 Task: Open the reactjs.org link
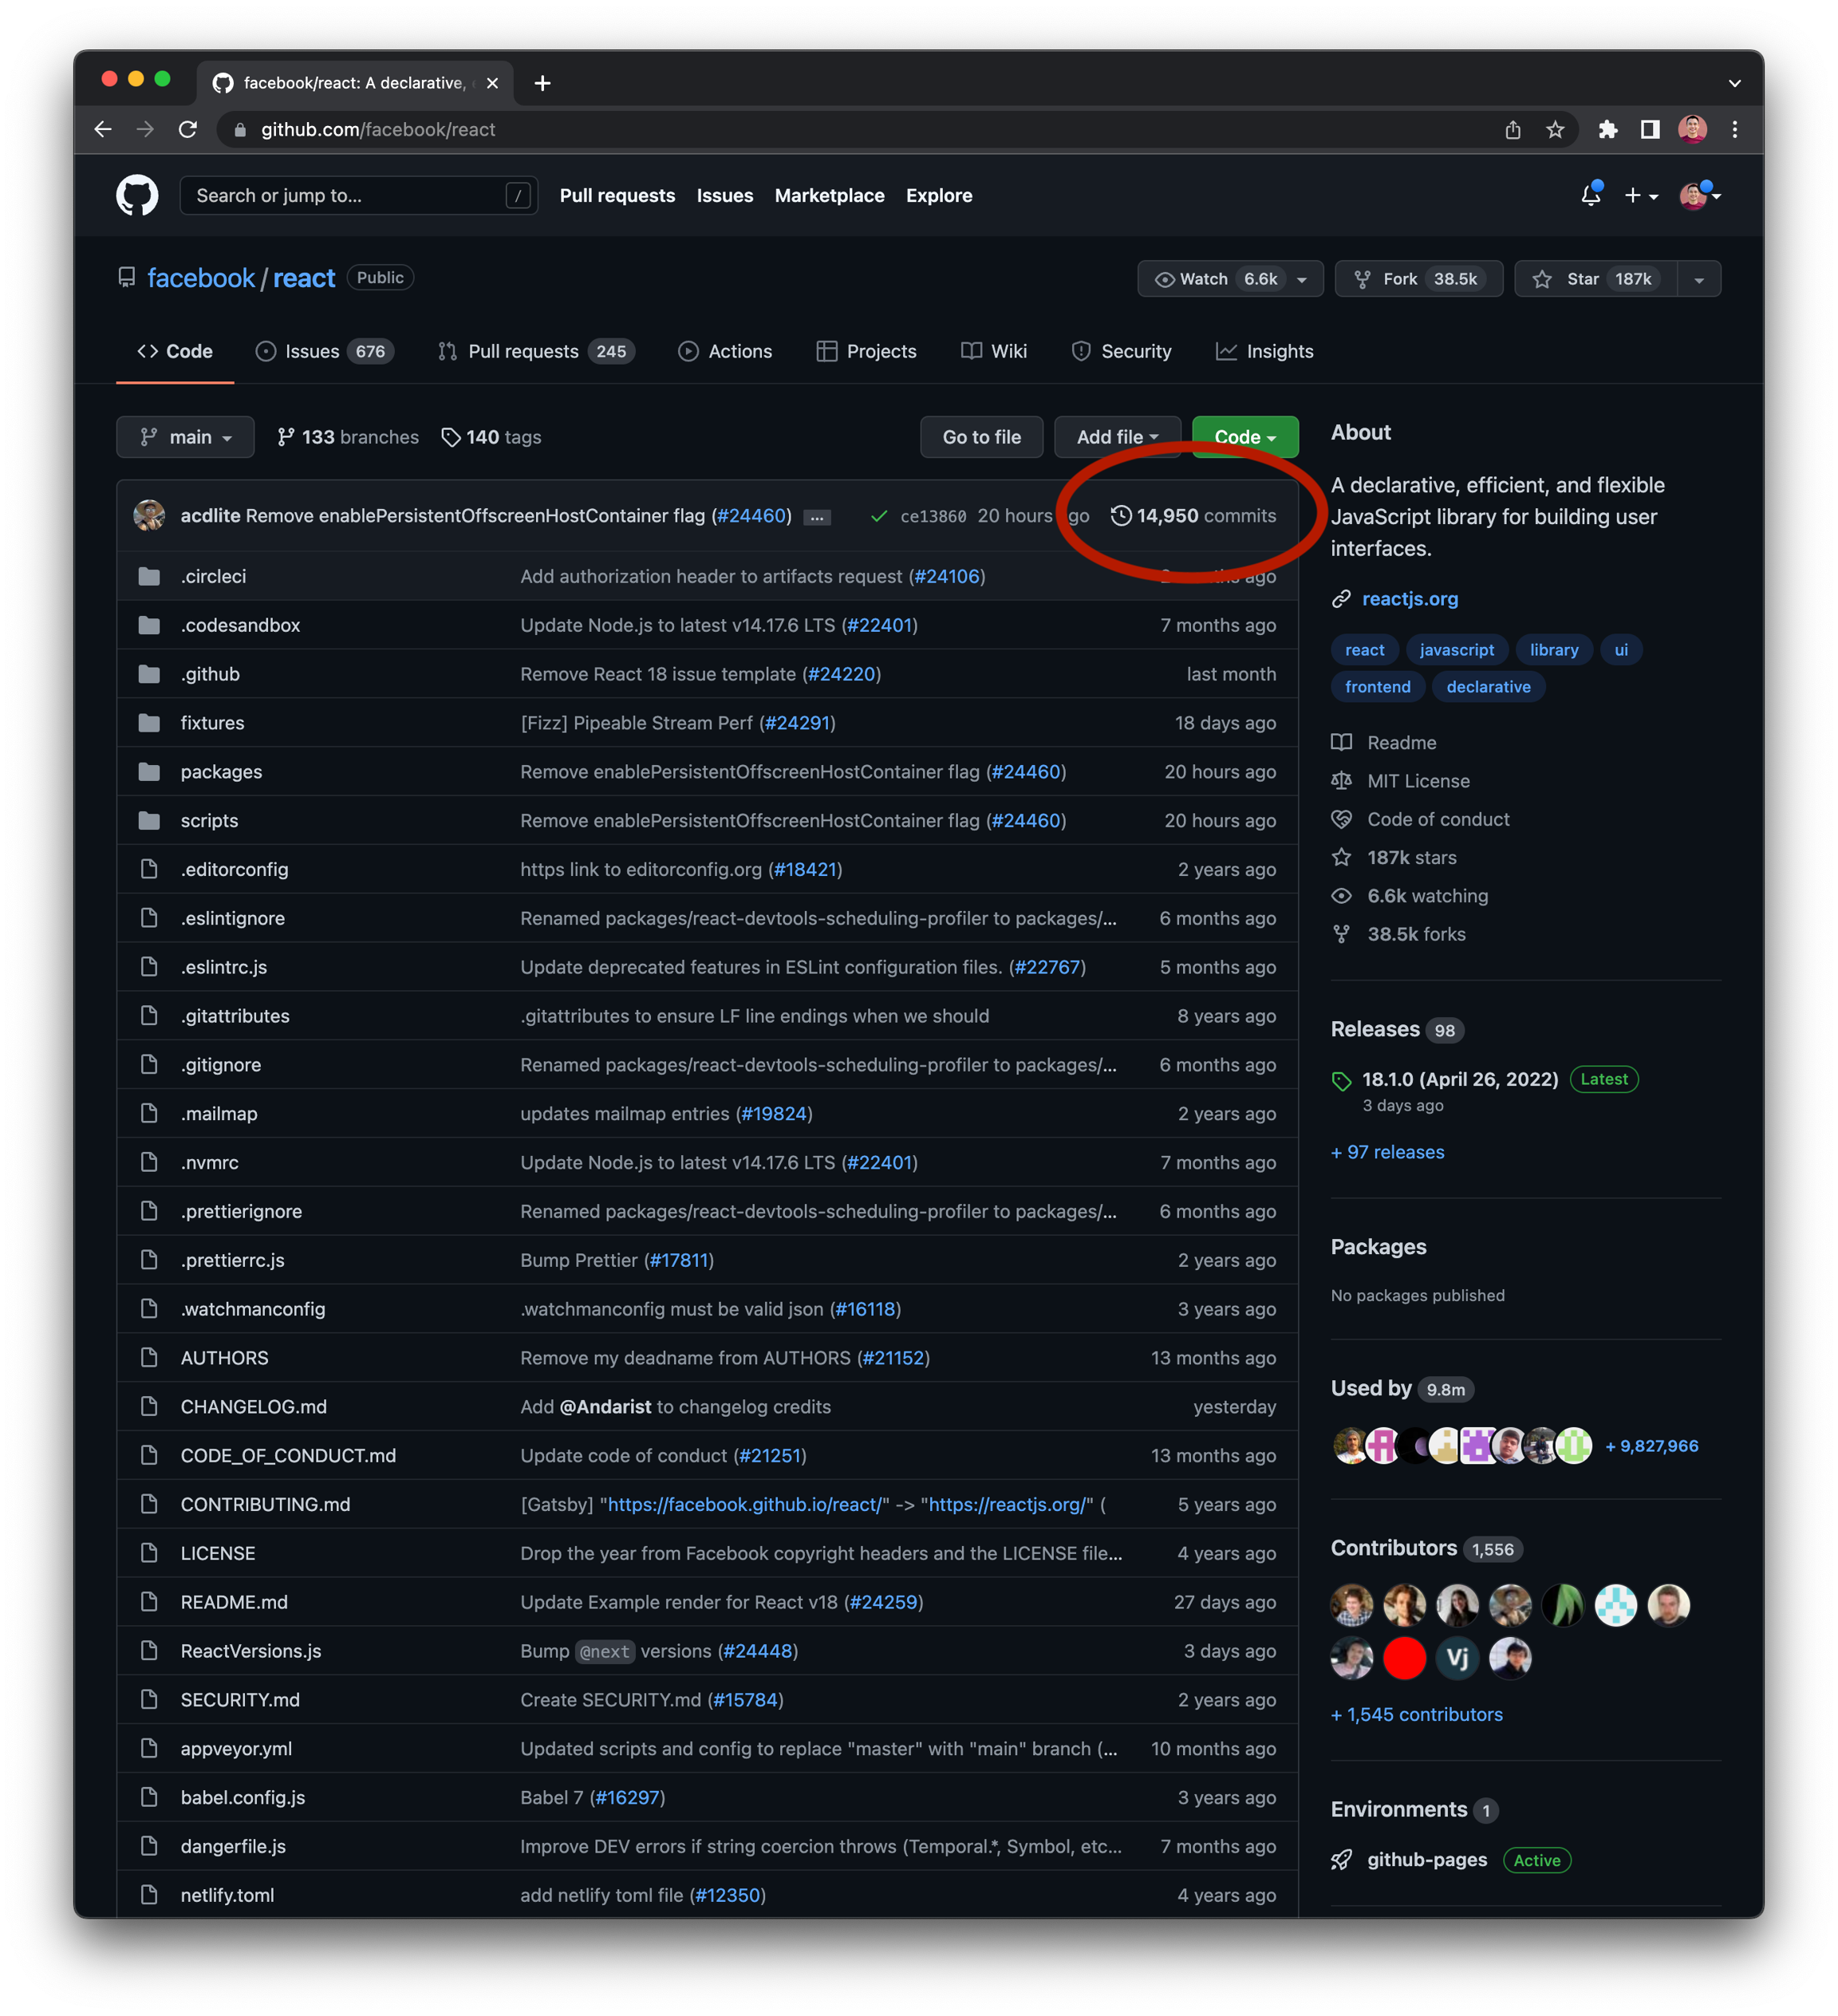[x=1409, y=599]
